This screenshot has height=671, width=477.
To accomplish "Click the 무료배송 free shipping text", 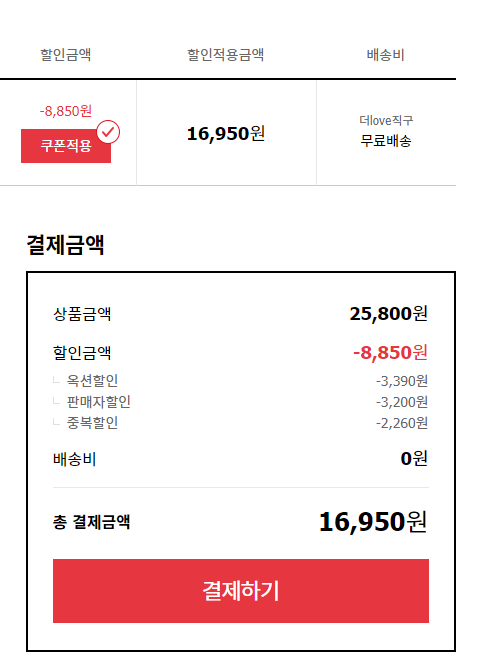I will coord(386,141).
